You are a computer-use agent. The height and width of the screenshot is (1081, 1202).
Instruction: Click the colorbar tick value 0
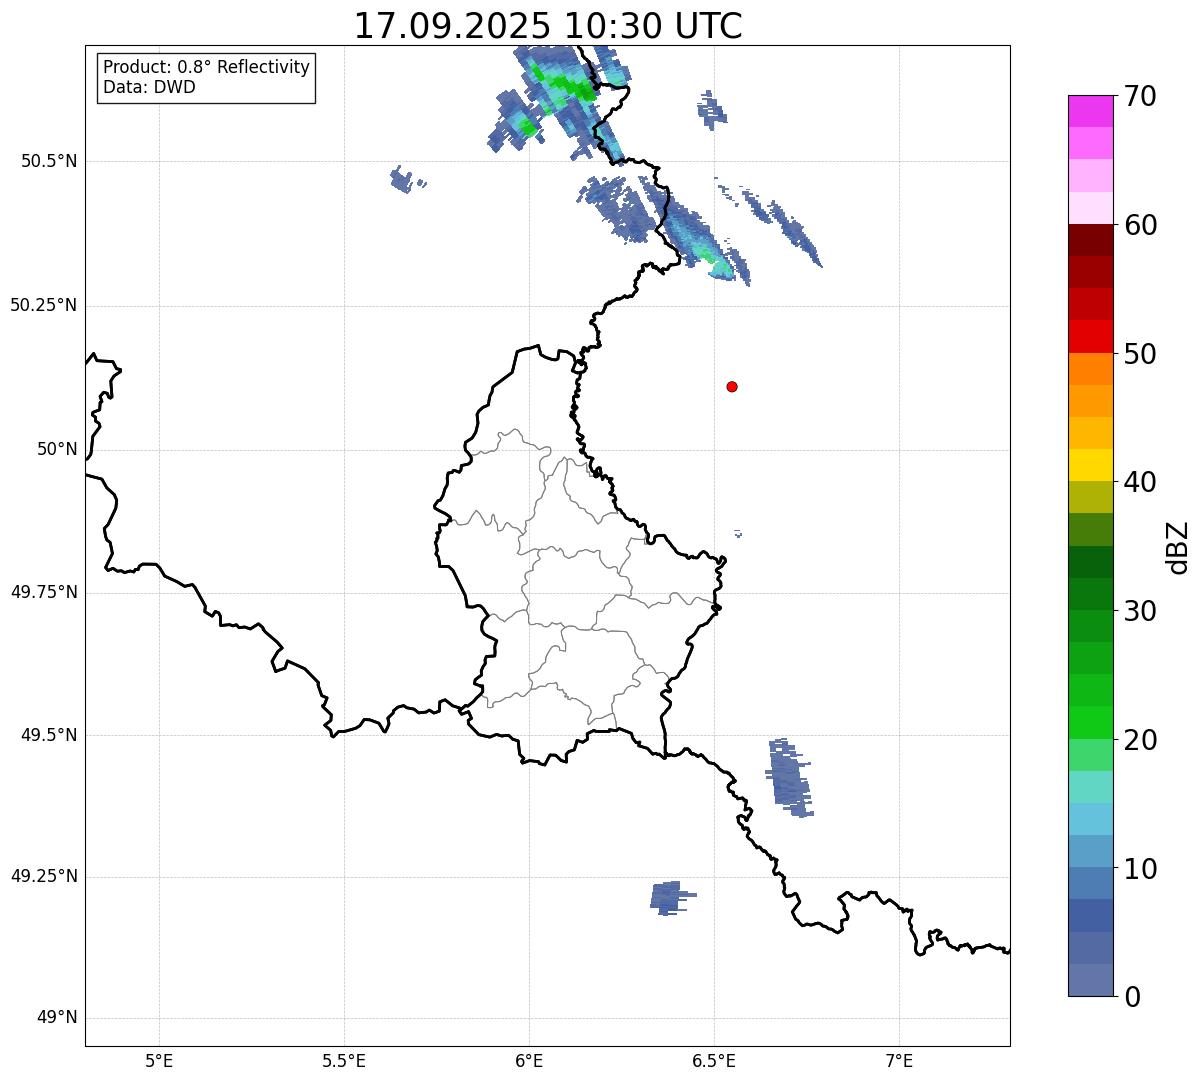tap(1132, 997)
